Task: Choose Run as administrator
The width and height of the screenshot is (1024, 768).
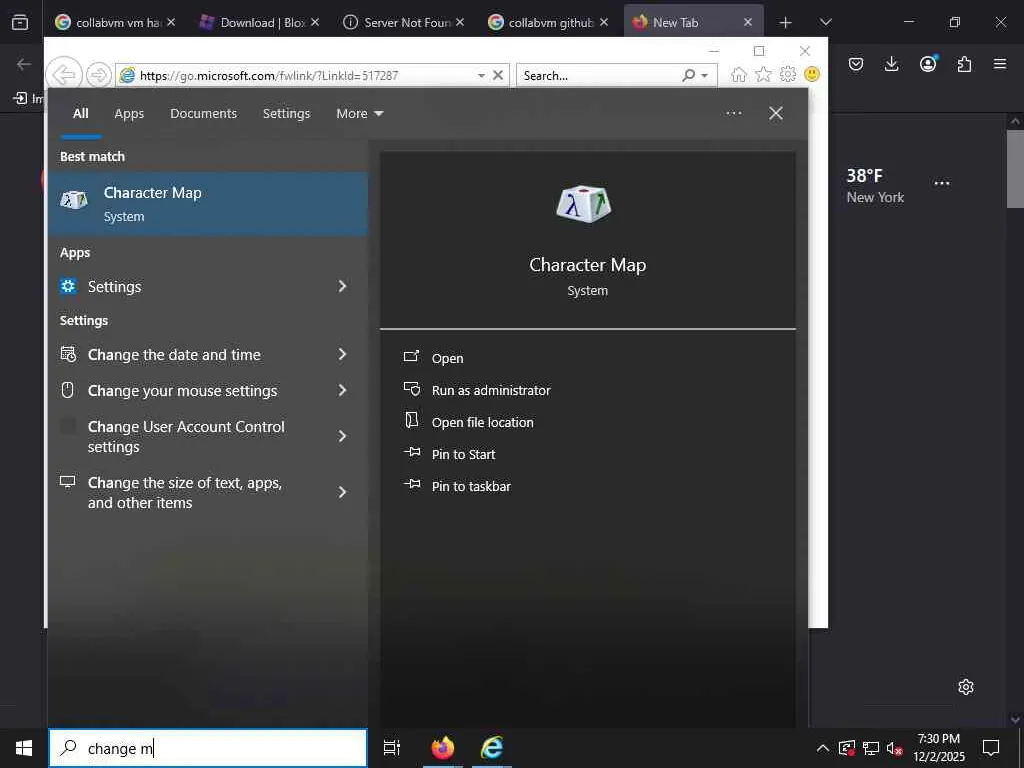Action: pyautogui.click(x=477, y=390)
